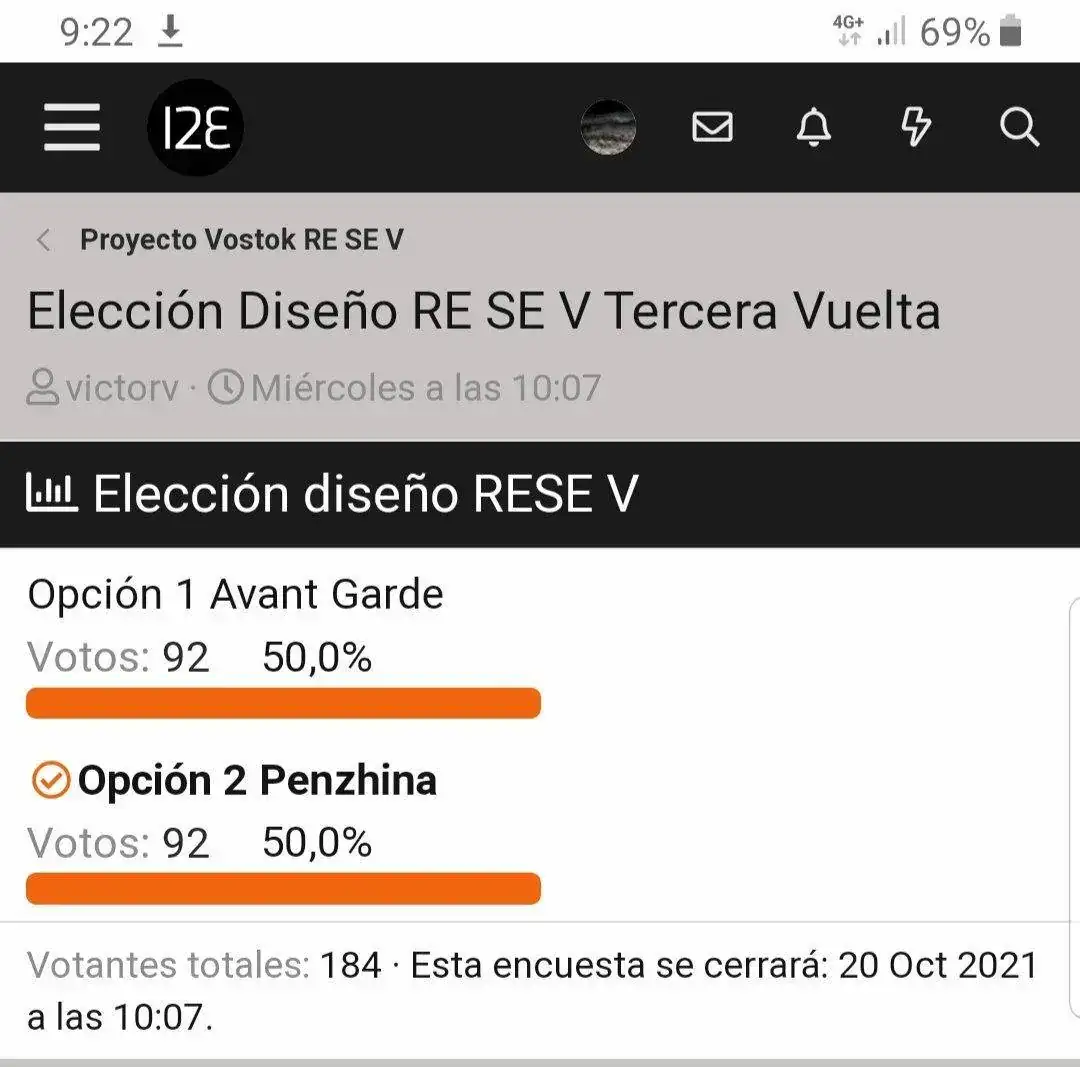Tap the thread title Tercera Vuelta
1080x1067 pixels.
(x=484, y=311)
